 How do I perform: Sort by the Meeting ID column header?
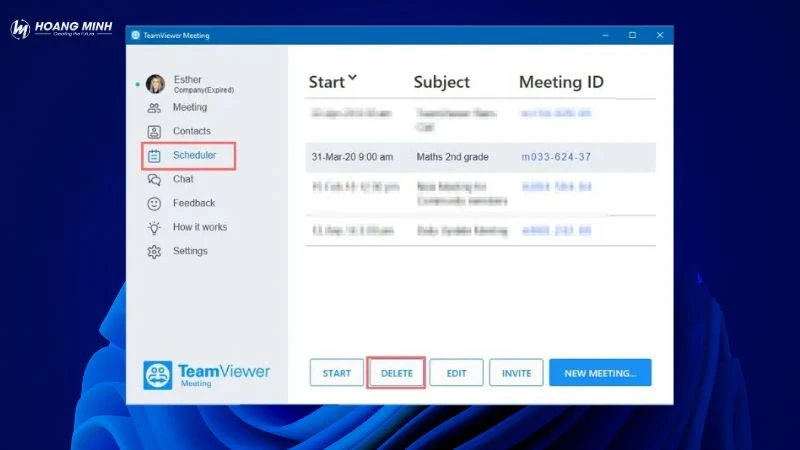click(561, 82)
